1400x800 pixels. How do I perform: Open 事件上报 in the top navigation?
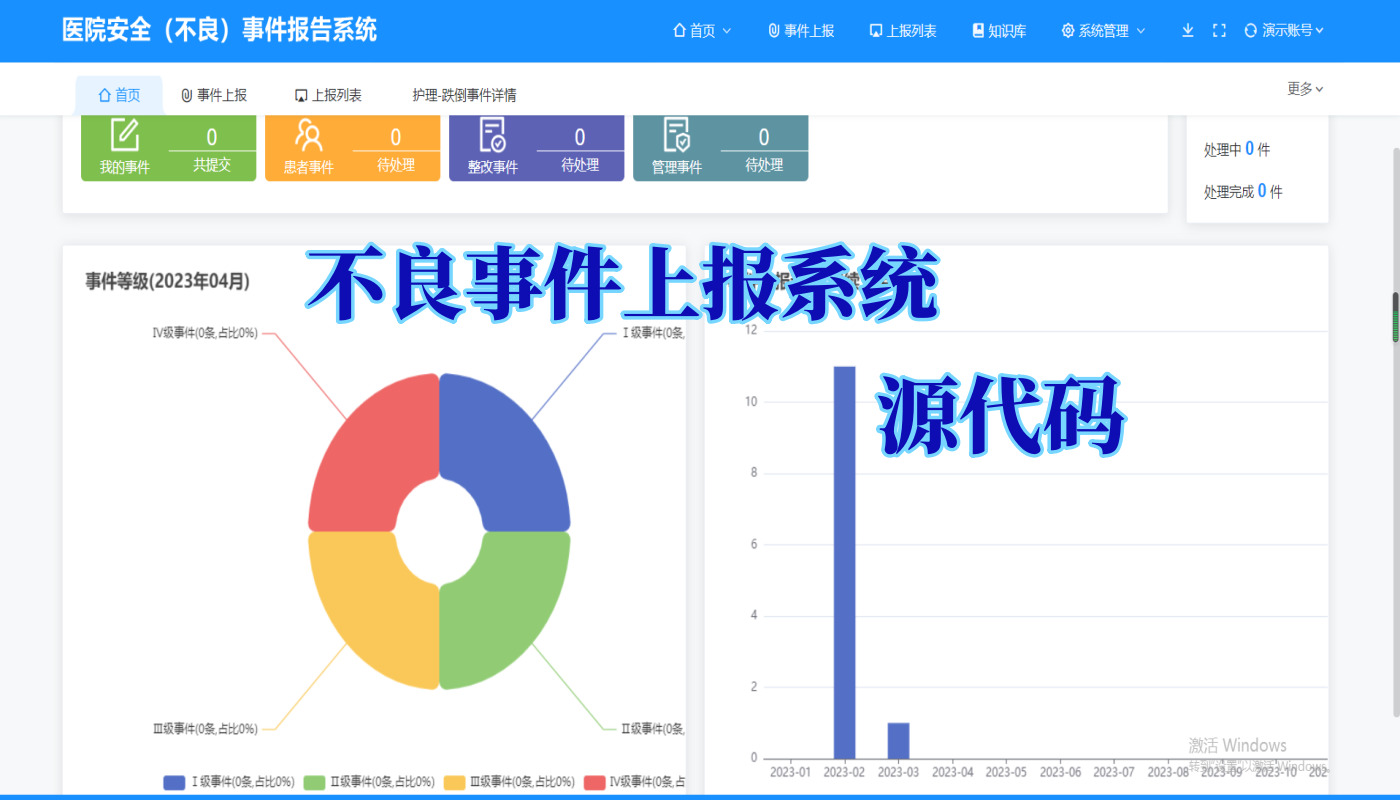801,31
